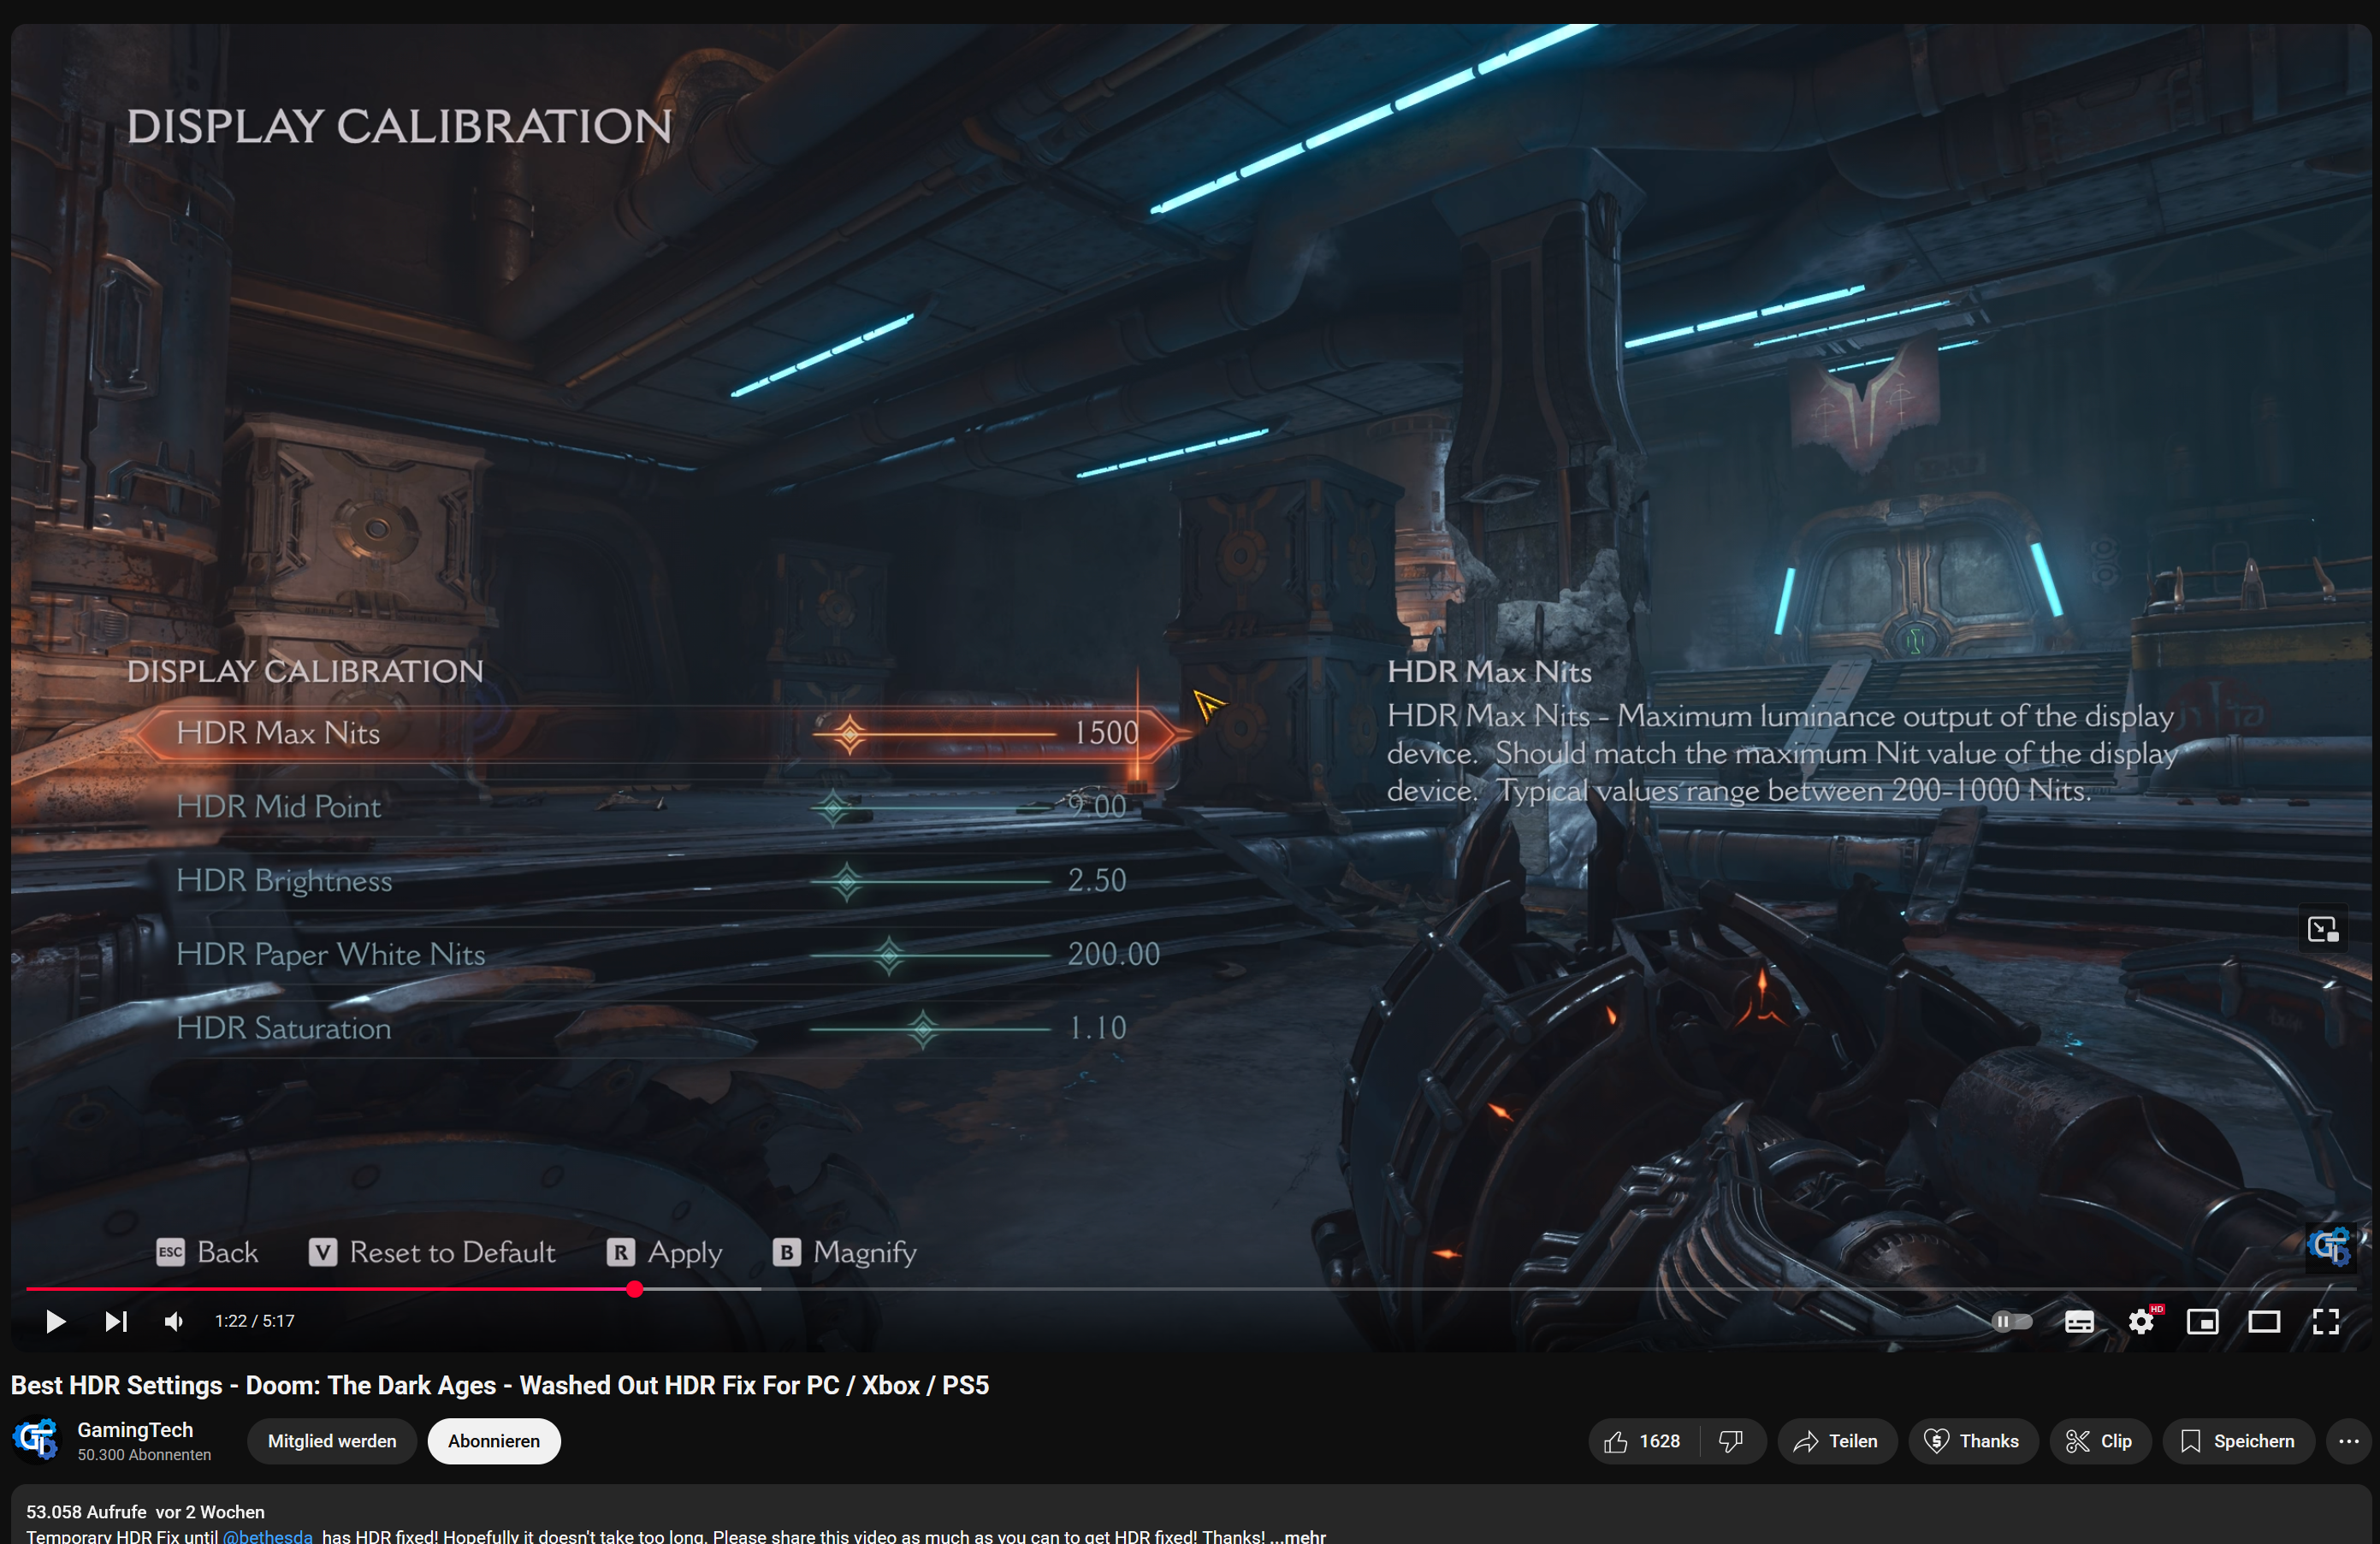Switch to theater mode

[2264, 1321]
